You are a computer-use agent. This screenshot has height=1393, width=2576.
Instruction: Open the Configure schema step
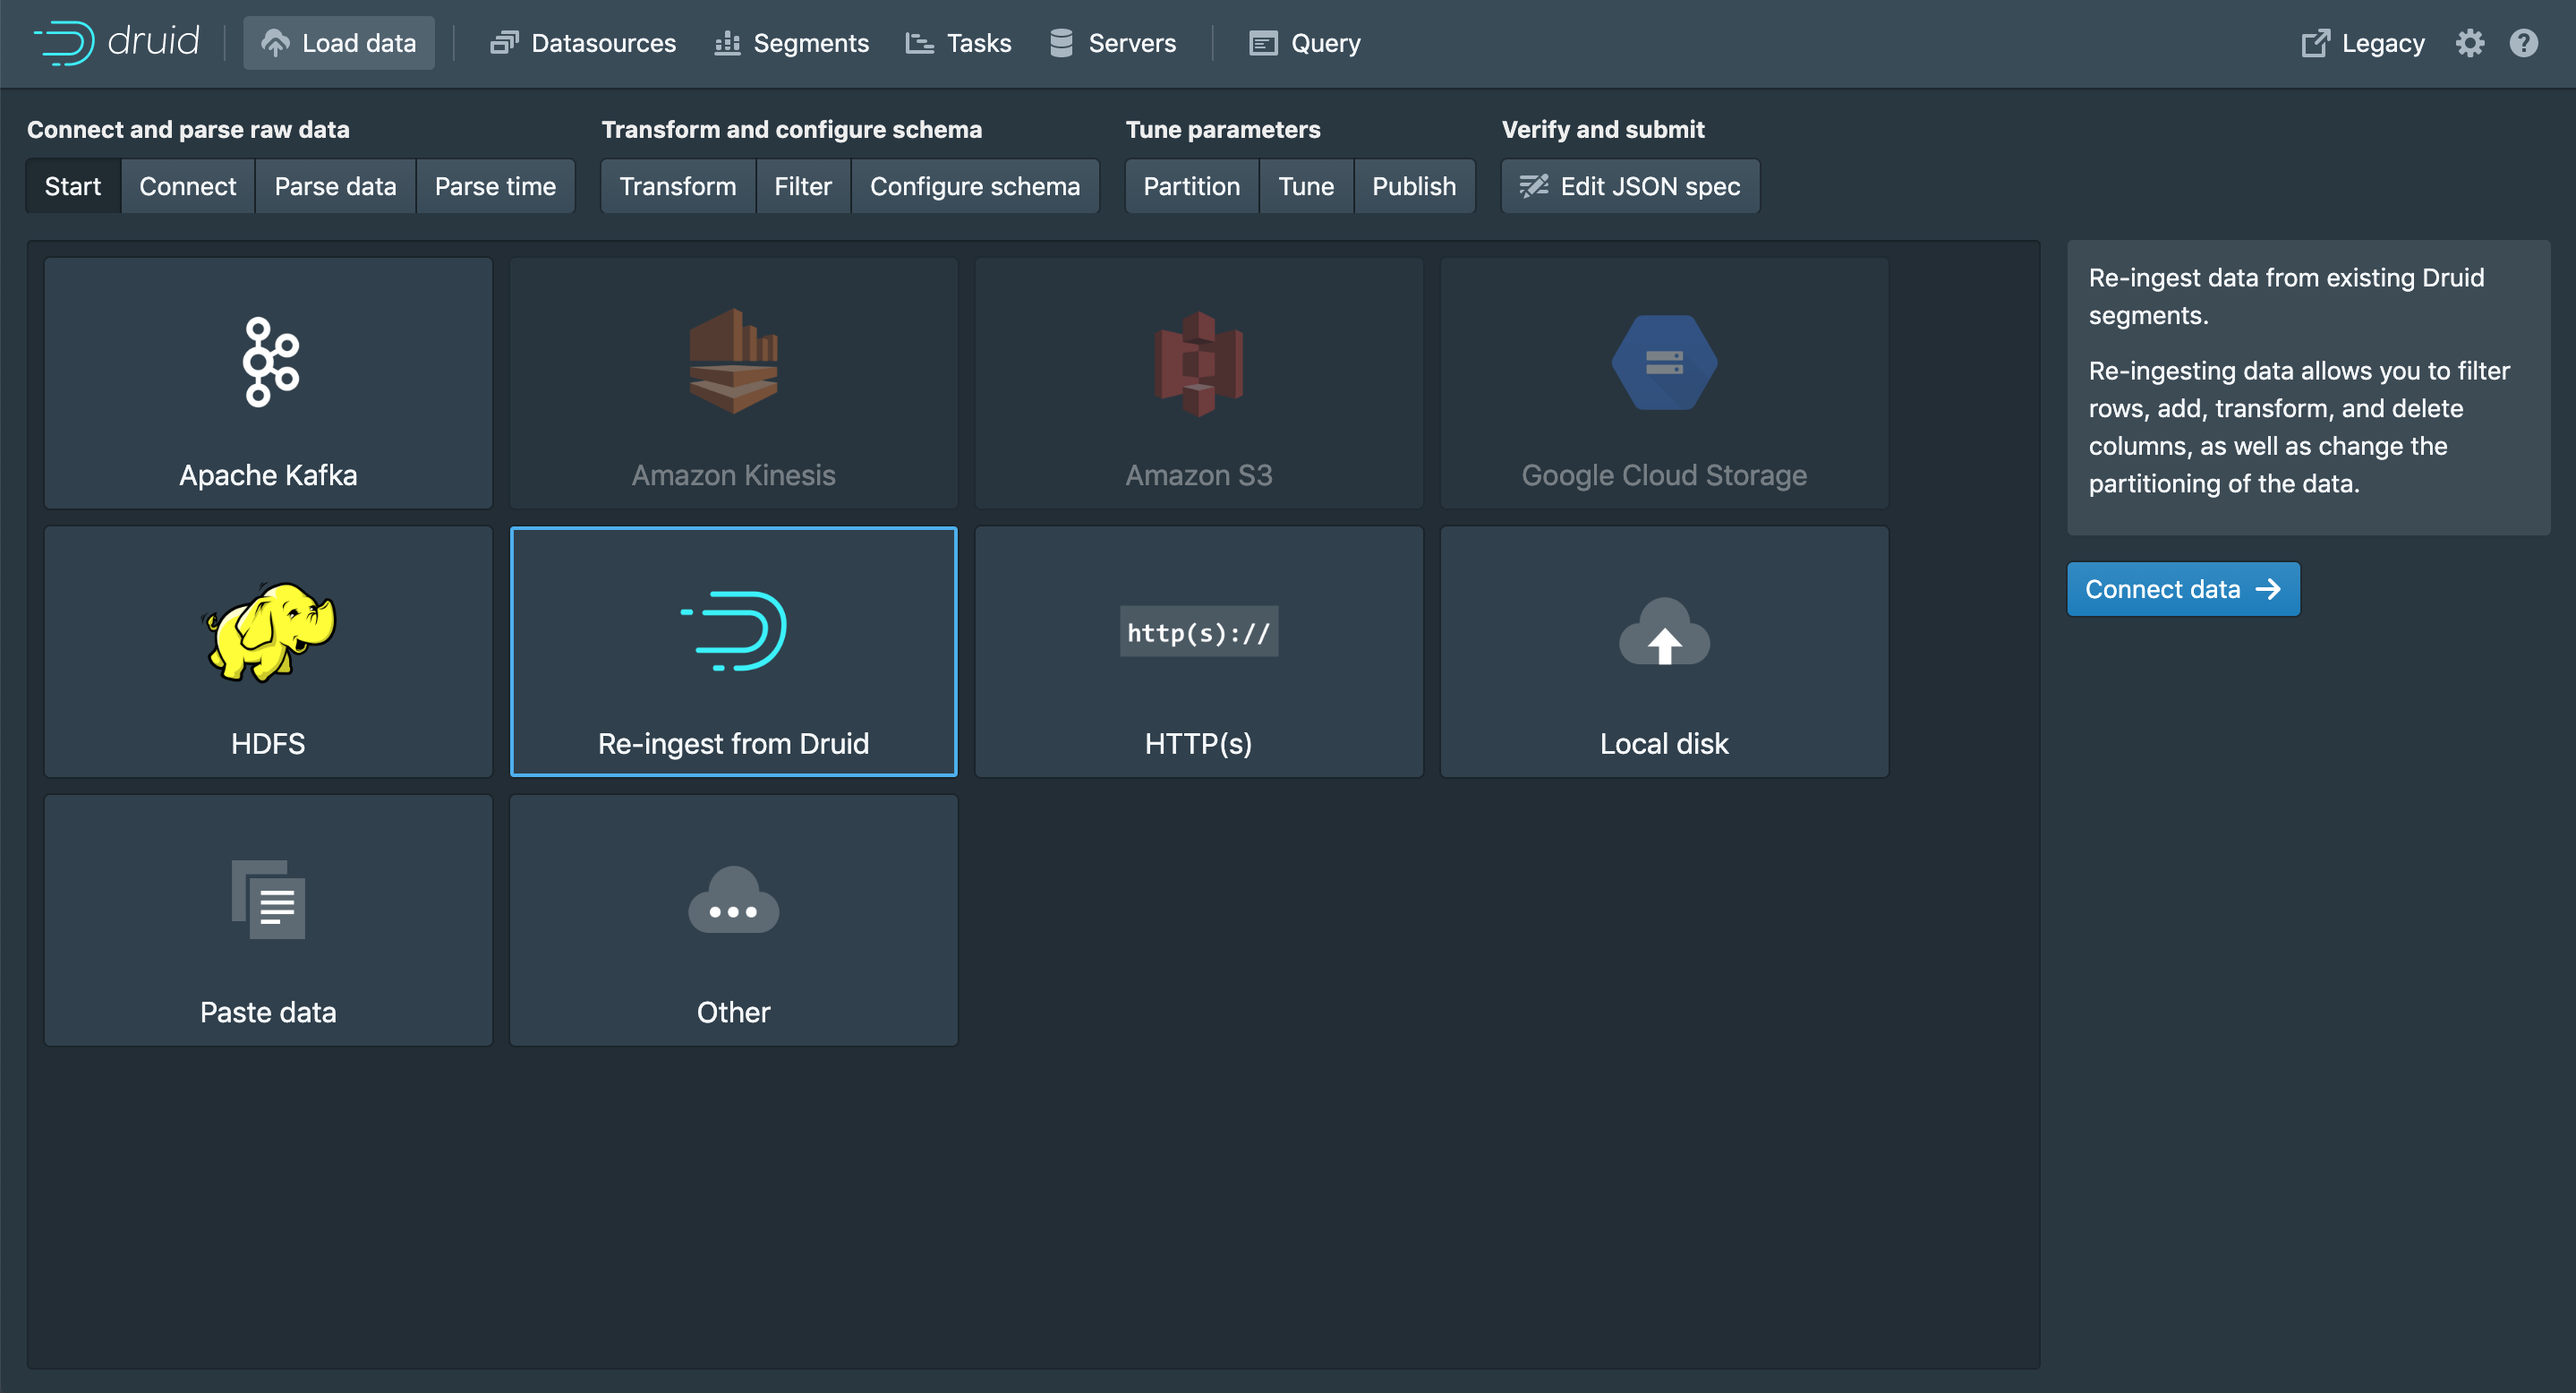click(x=974, y=186)
